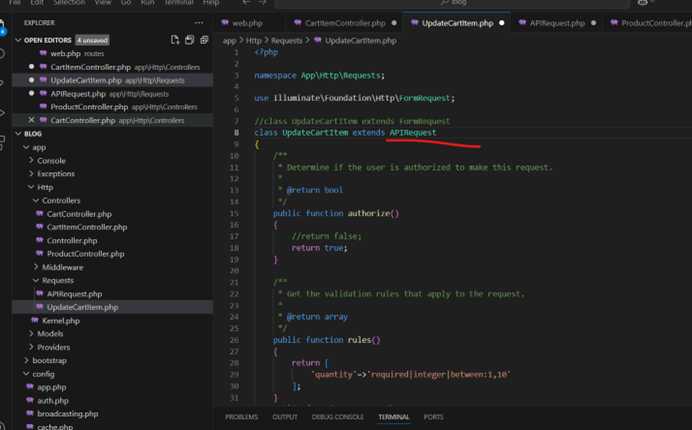Viewport: 692px width, 430px height.
Task: Open the PROBLEMS panel tab
Action: (x=241, y=417)
